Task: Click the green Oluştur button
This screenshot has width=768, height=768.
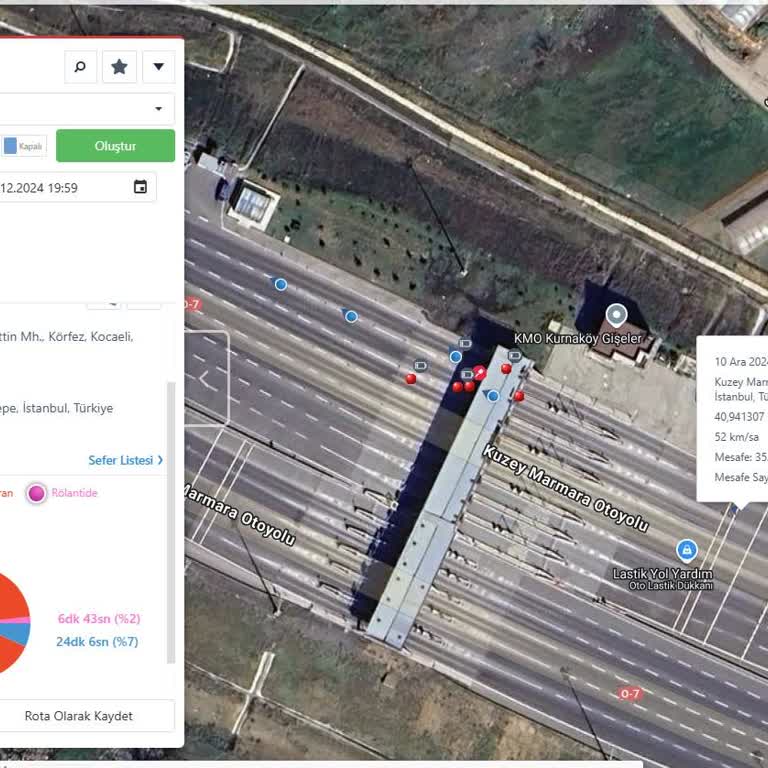Action: (115, 146)
